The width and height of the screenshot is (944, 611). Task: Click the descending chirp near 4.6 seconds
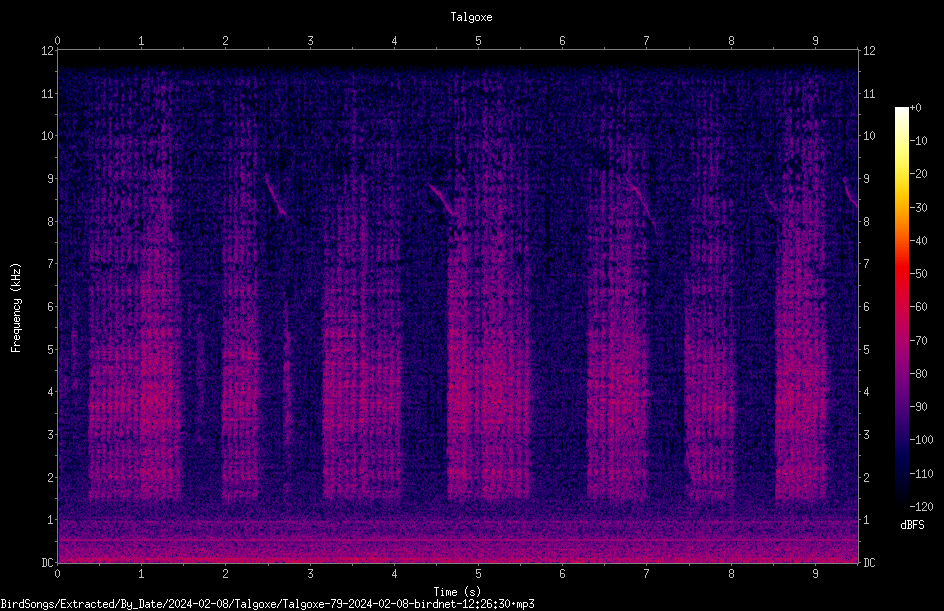[x=441, y=199]
